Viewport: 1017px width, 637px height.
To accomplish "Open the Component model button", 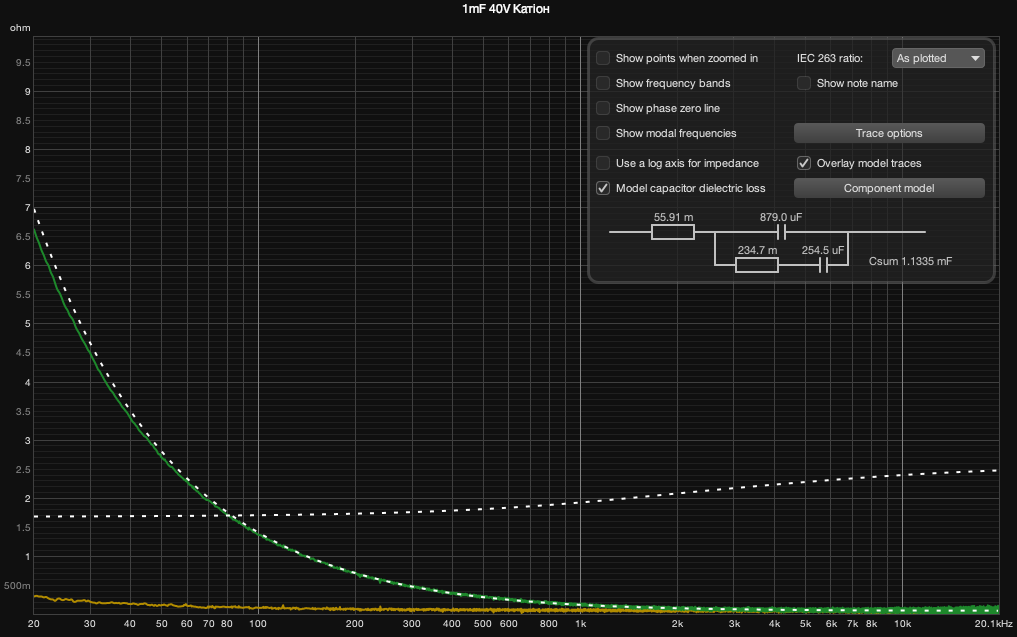I will pyautogui.click(x=889, y=188).
